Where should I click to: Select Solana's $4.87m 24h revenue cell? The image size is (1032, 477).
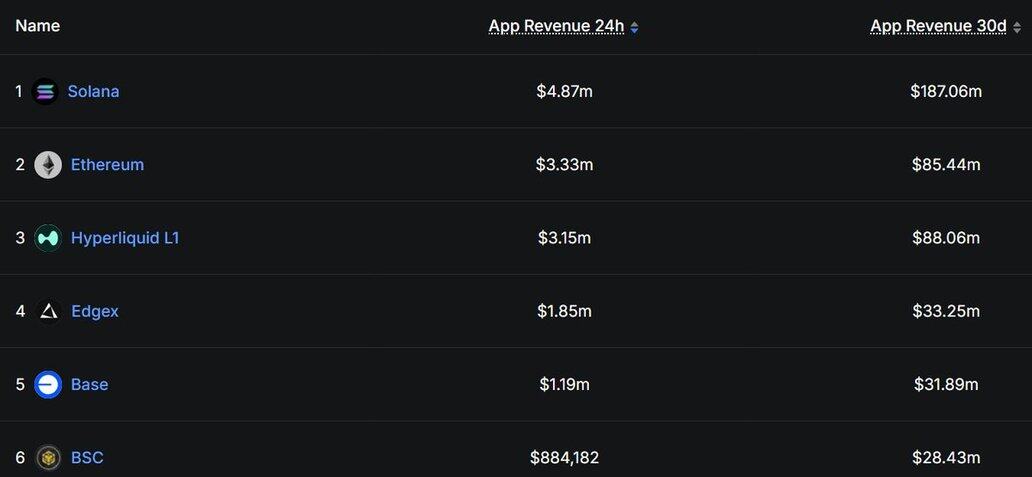tap(565, 91)
